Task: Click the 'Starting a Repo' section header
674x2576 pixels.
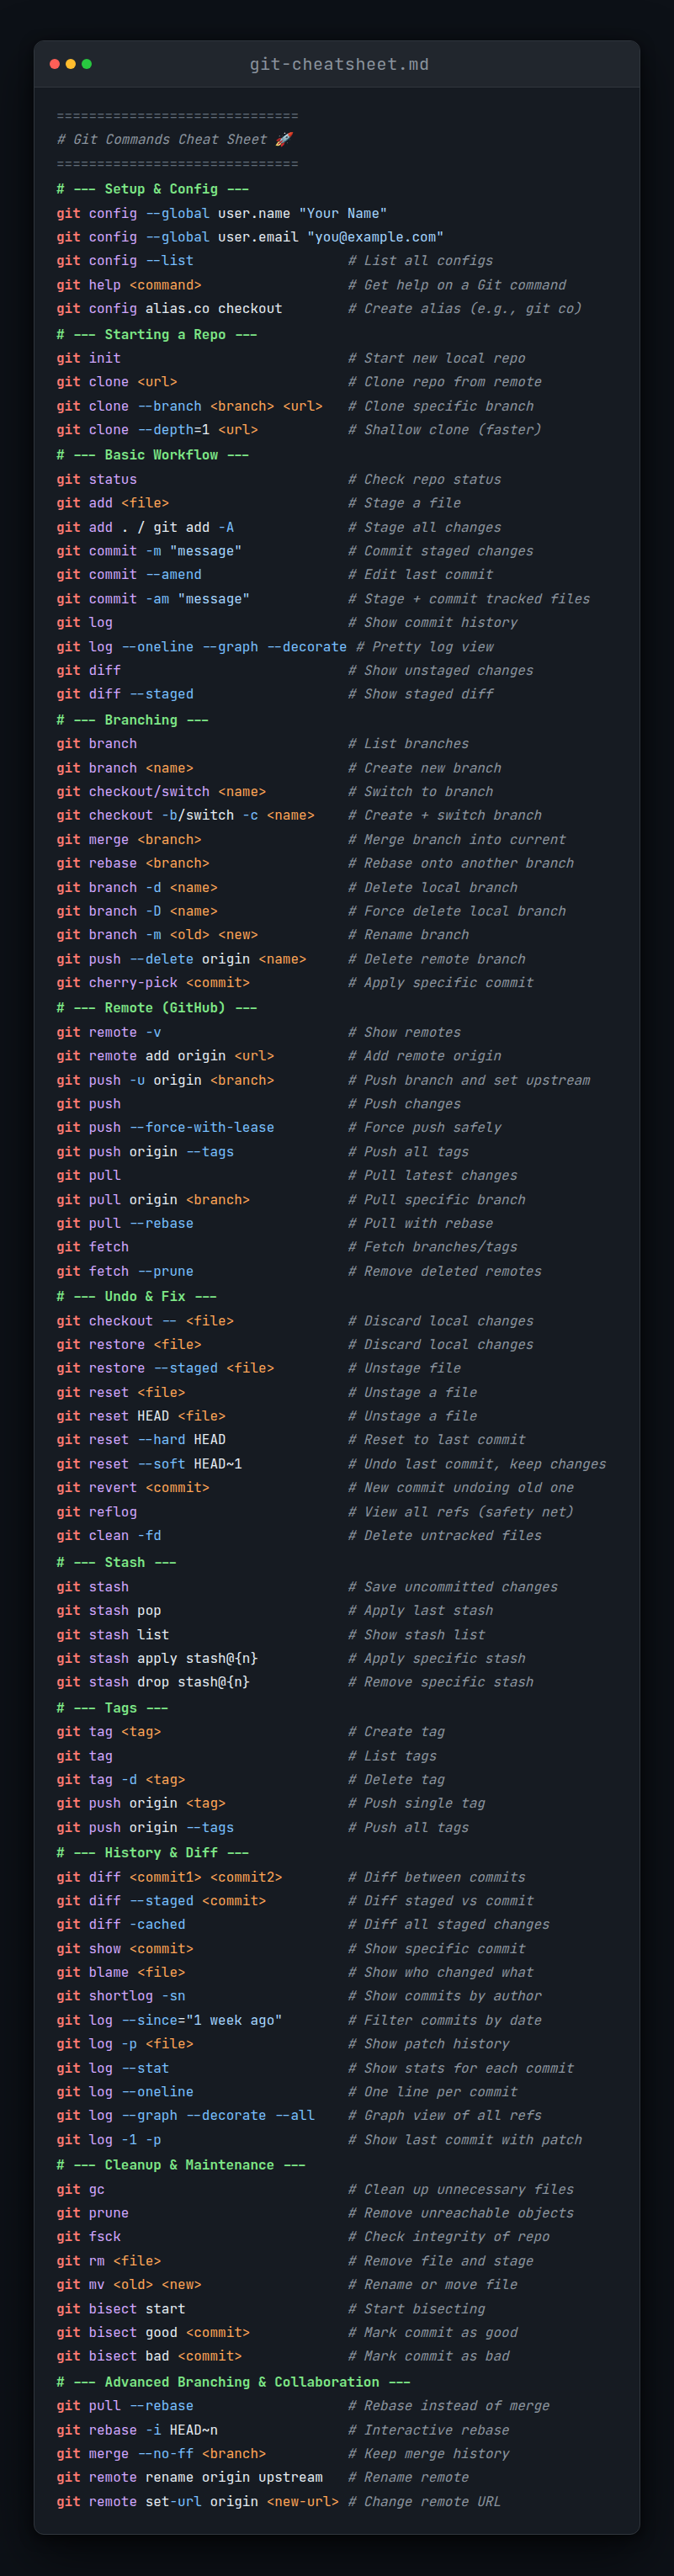Action: pos(157,334)
